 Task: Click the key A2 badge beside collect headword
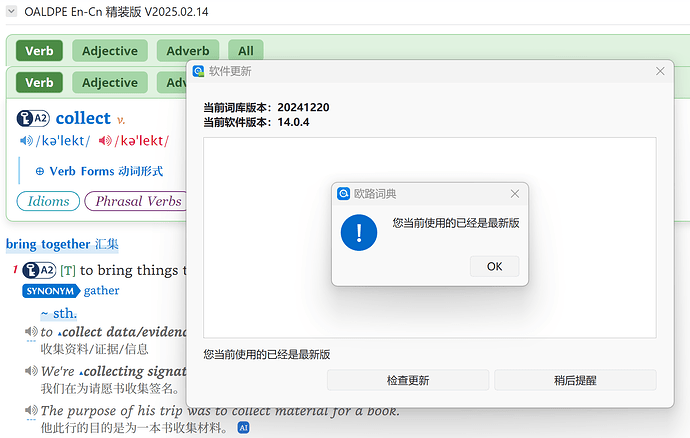[33, 118]
